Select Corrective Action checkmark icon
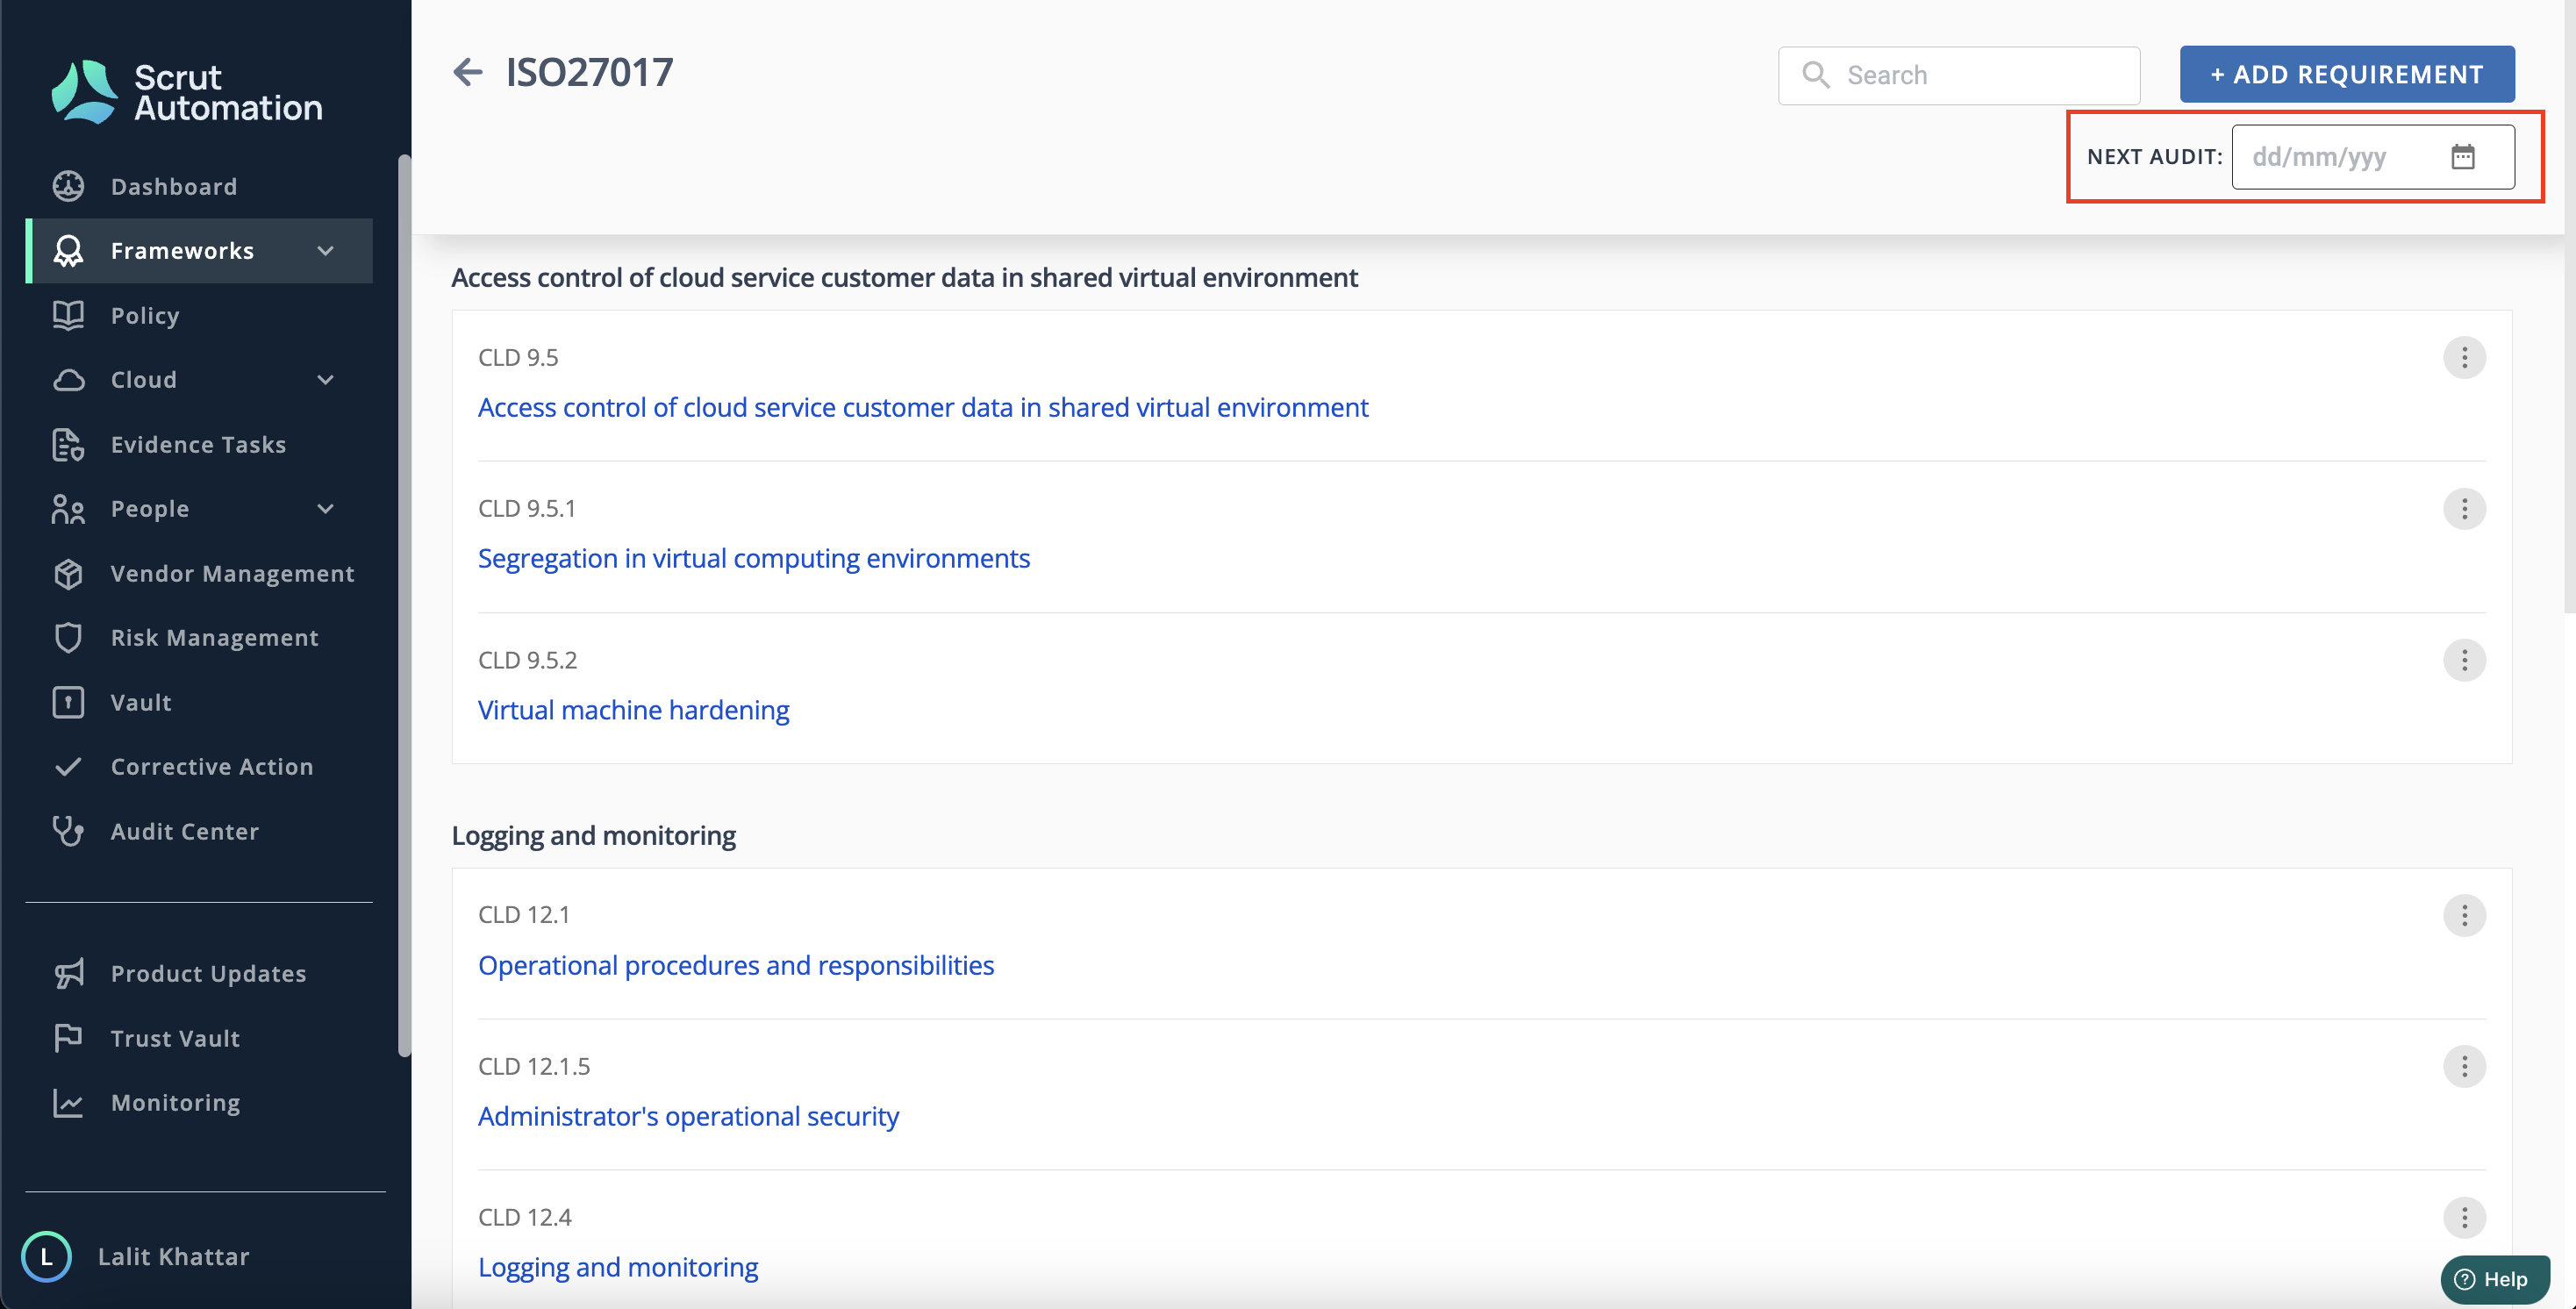The image size is (2576, 1309). (68, 767)
